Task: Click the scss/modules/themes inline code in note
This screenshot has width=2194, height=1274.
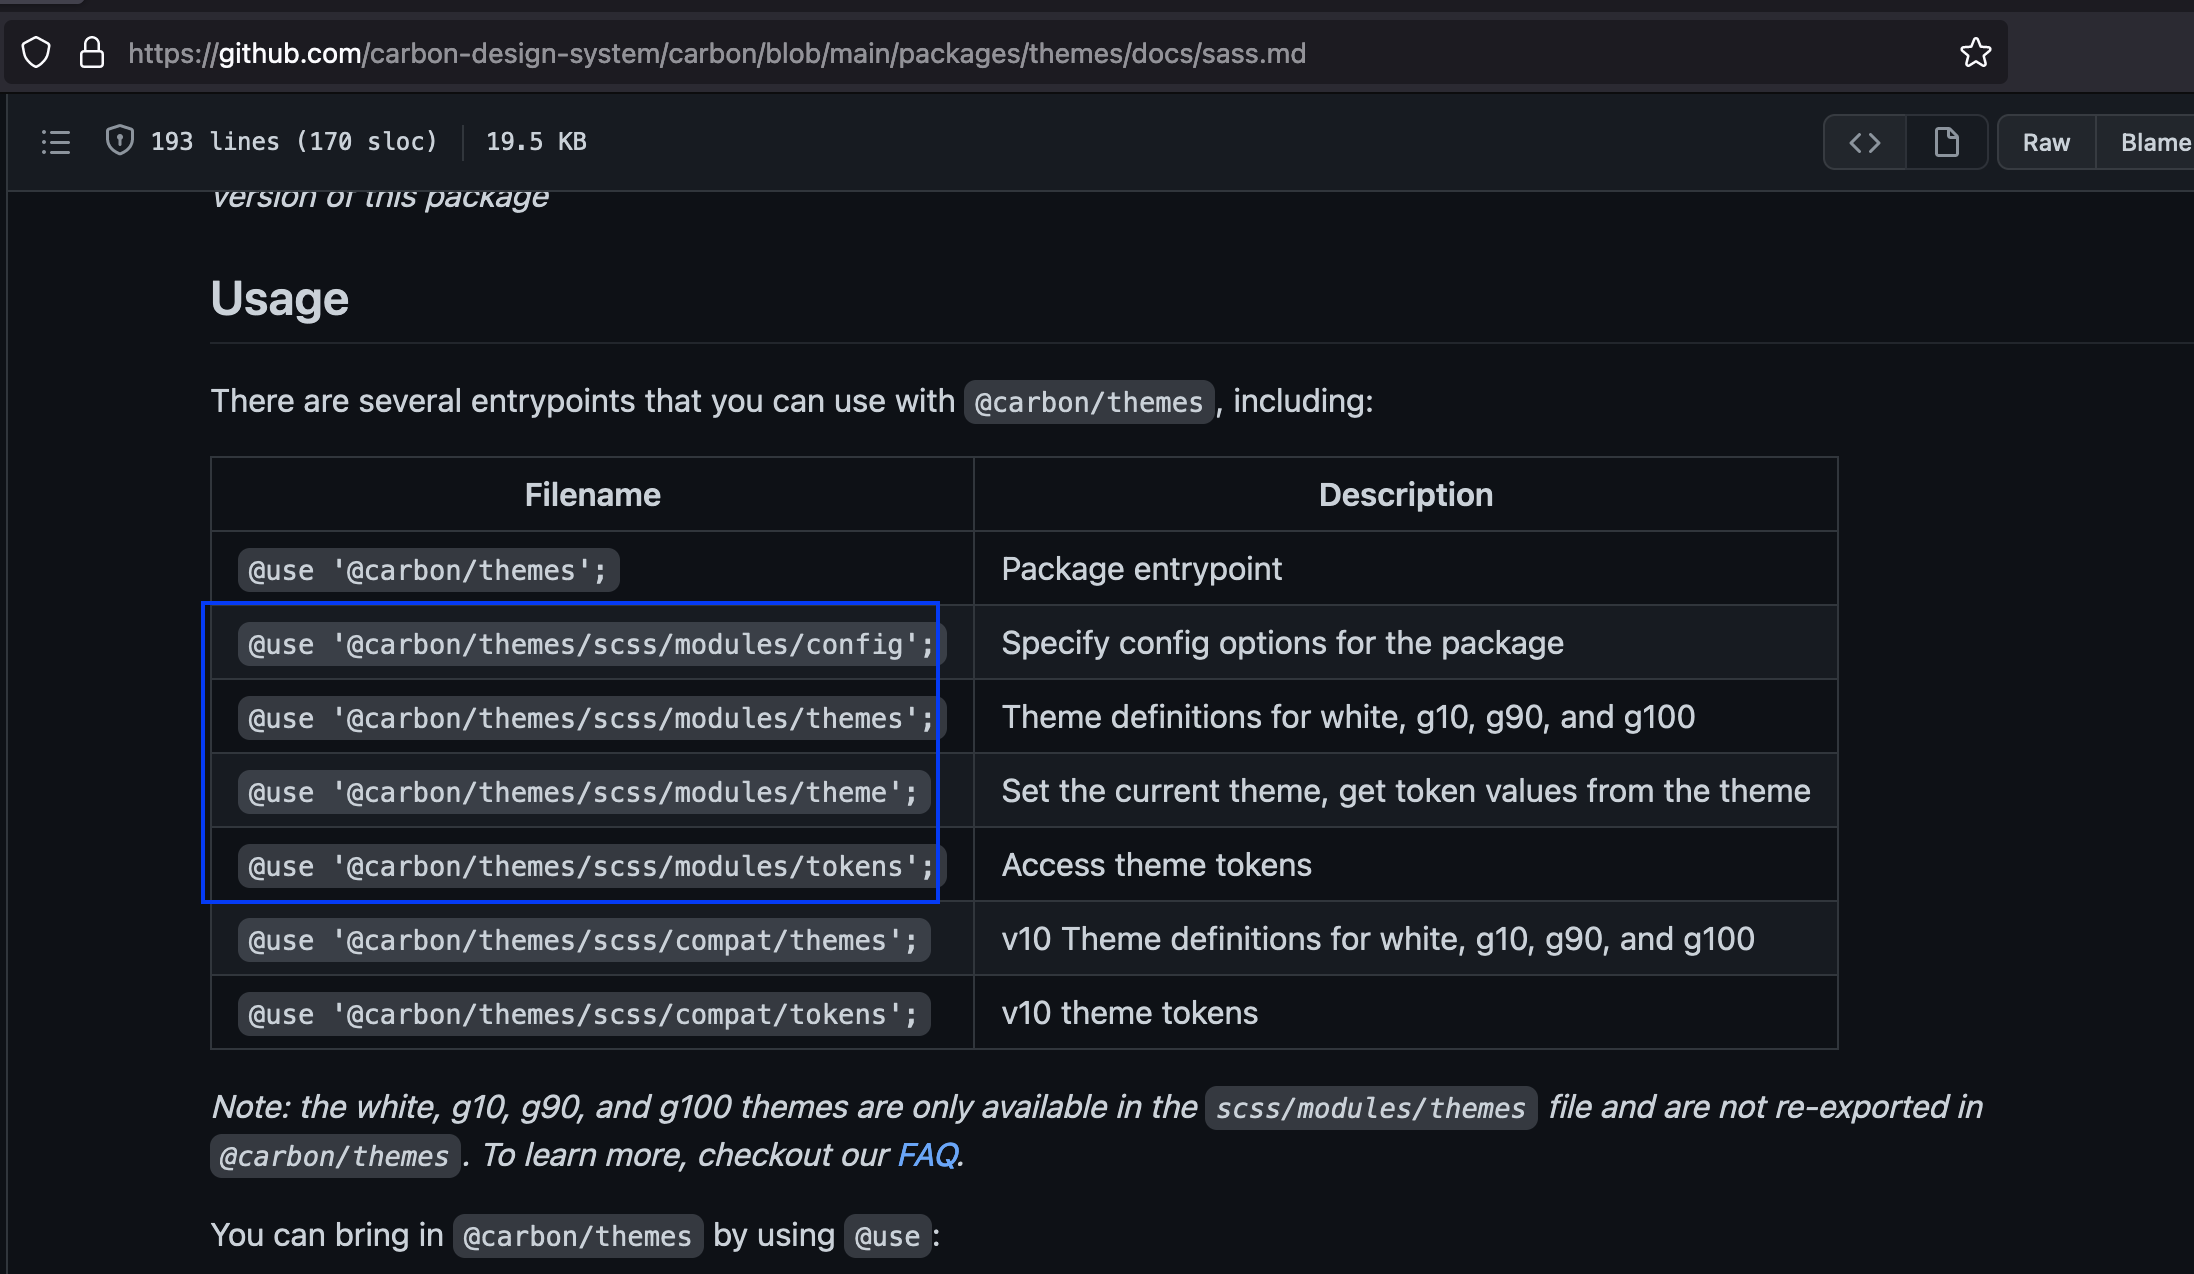Action: 1370,1108
